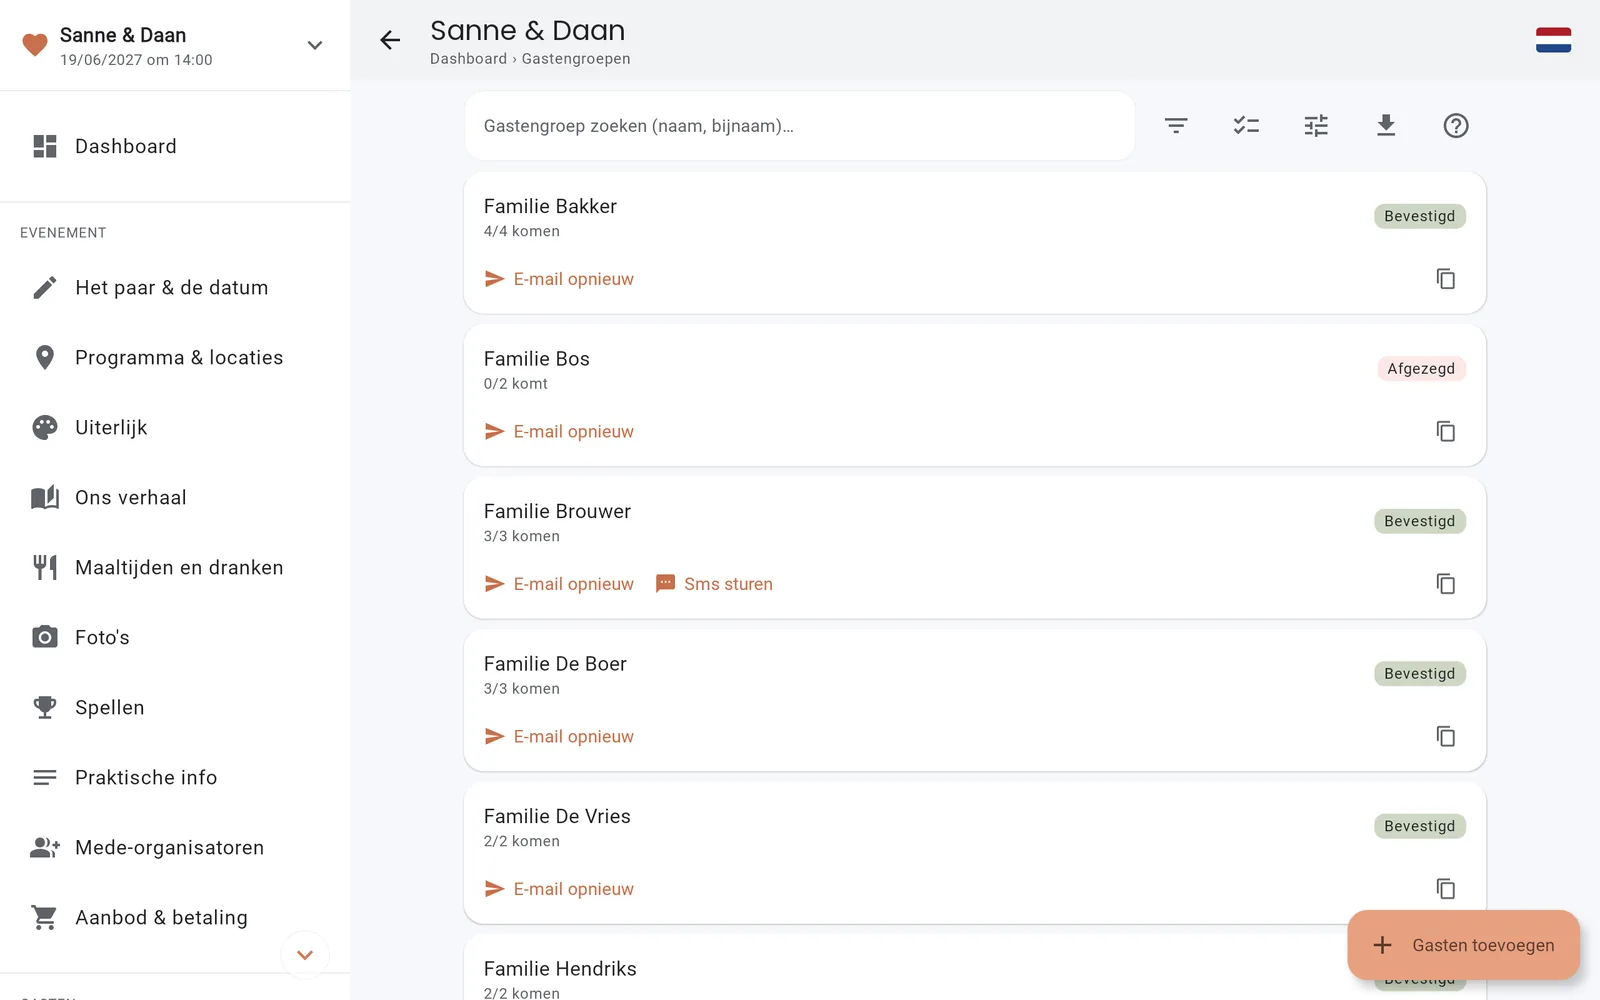This screenshot has height=1000, width=1600.
Task: Open the tune settings sliders icon
Action: point(1316,126)
